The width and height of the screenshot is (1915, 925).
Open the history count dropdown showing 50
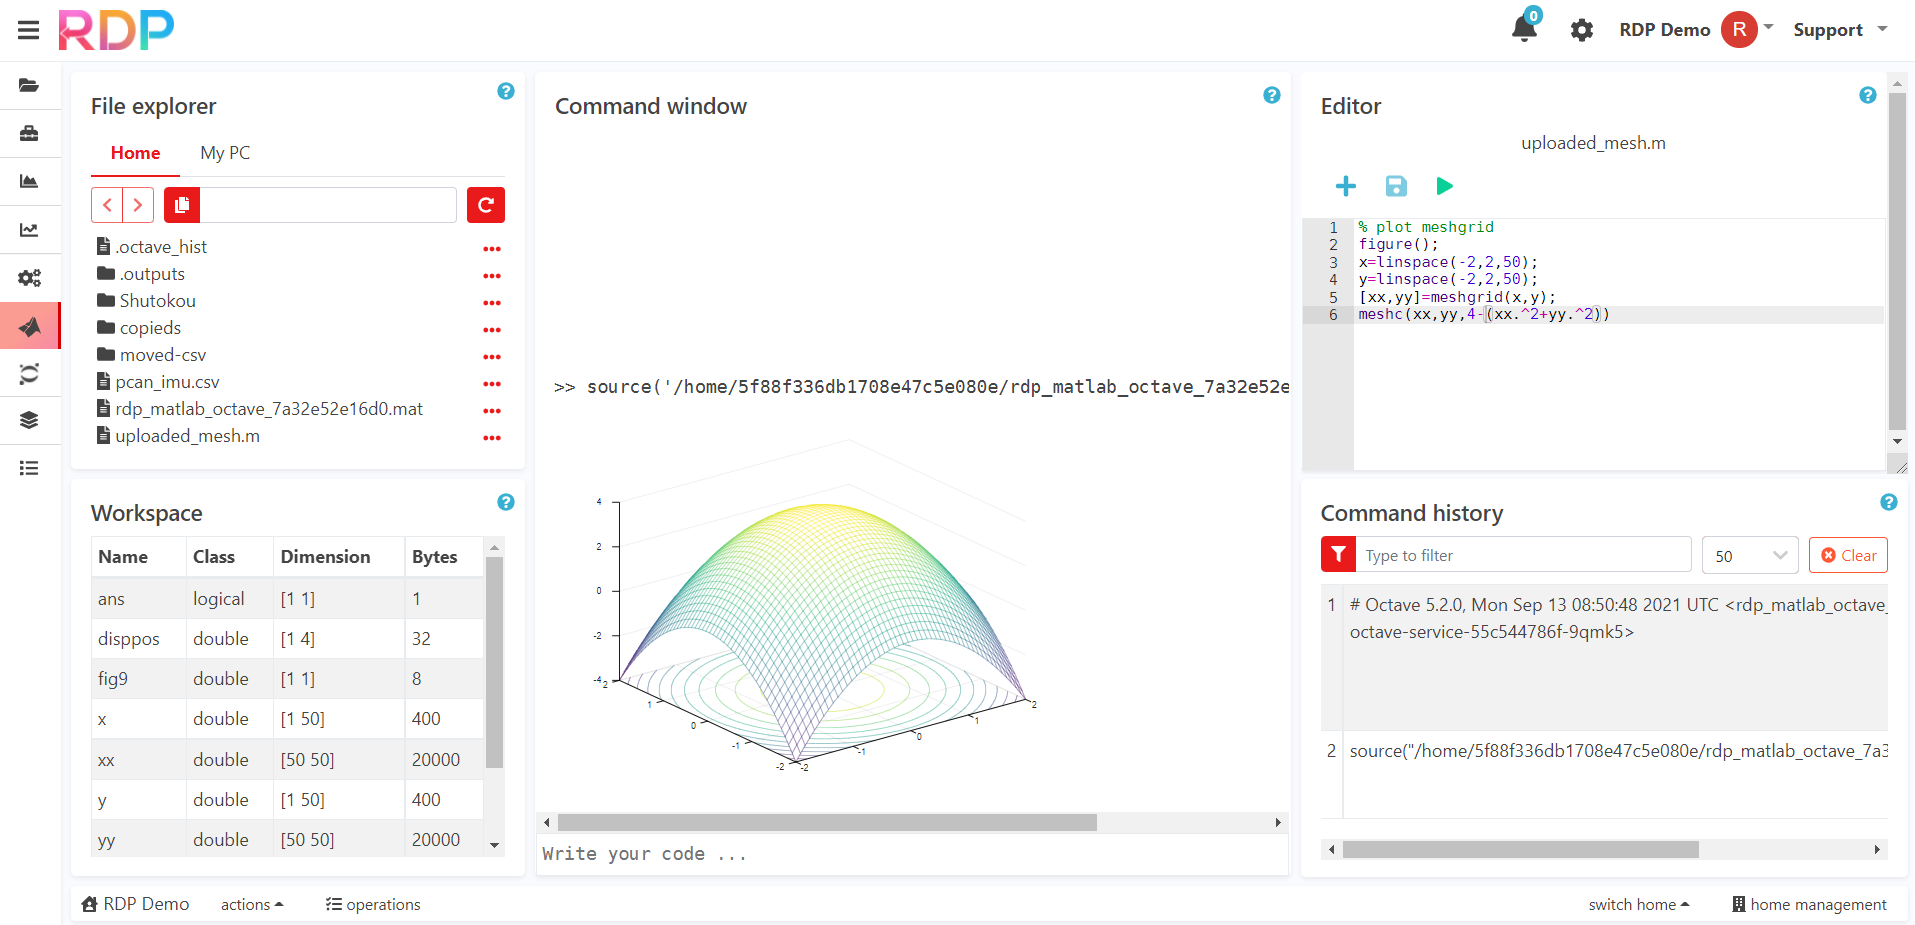point(1750,555)
